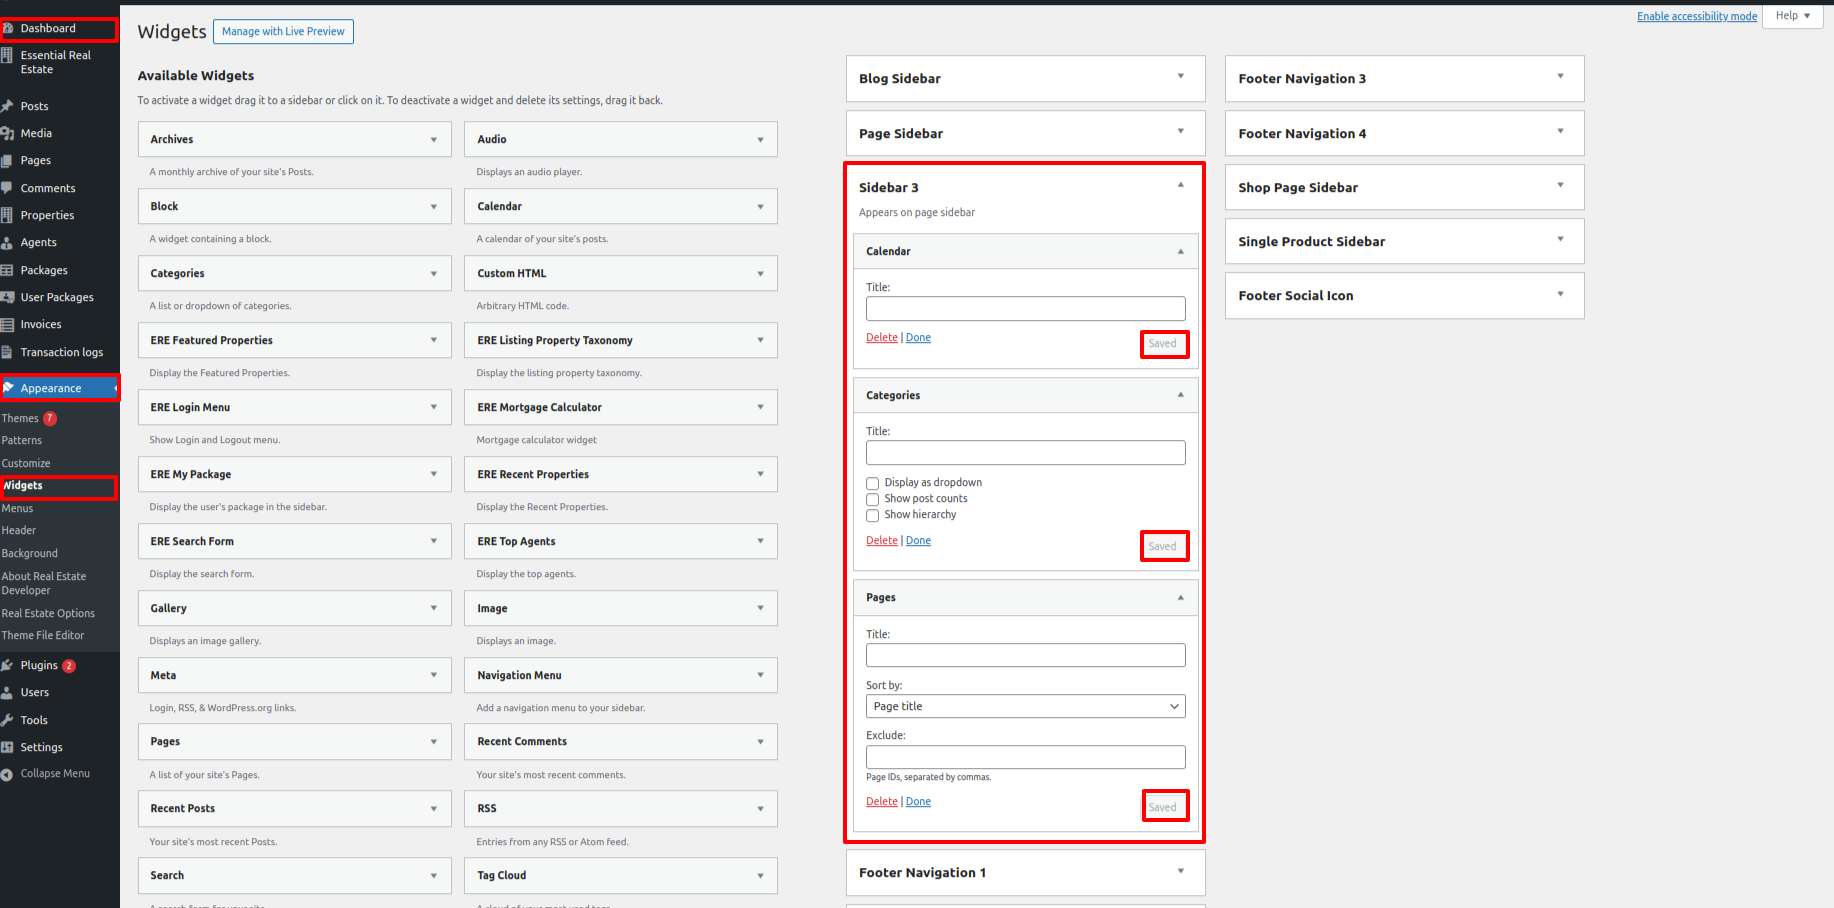The height and width of the screenshot is (908, 1834).
Task: Open the Help tab at top right
Action: coord(1793,16)
